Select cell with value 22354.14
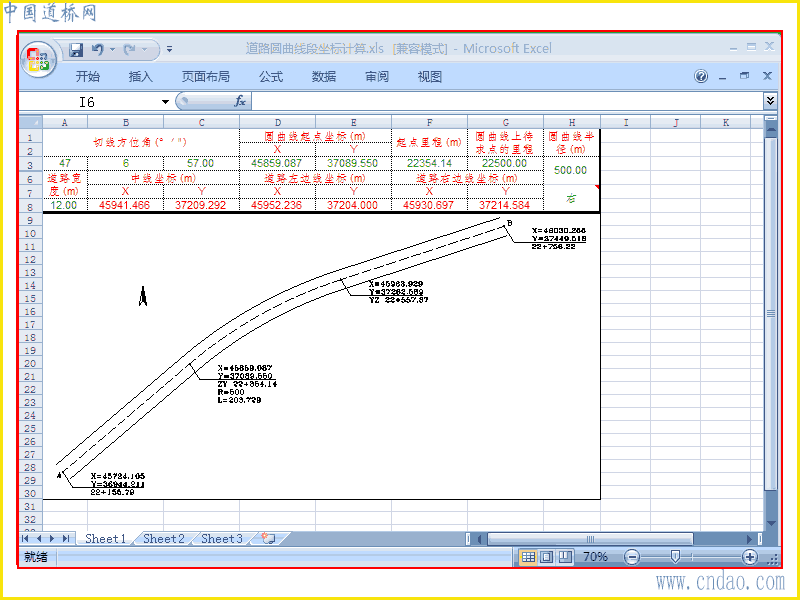Image resolution: width=800 pixels, height=600 pixels. (x=429, y=163)
